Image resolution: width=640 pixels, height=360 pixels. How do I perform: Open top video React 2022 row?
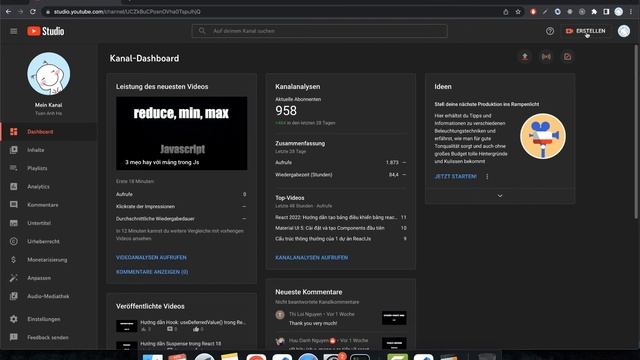341,218
